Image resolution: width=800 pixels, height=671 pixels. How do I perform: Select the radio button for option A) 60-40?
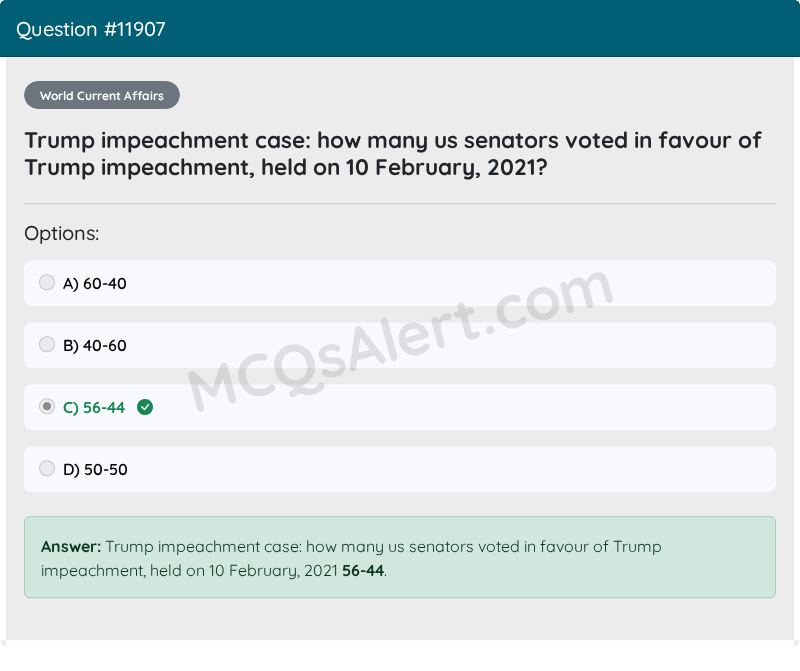pos(47,282)
